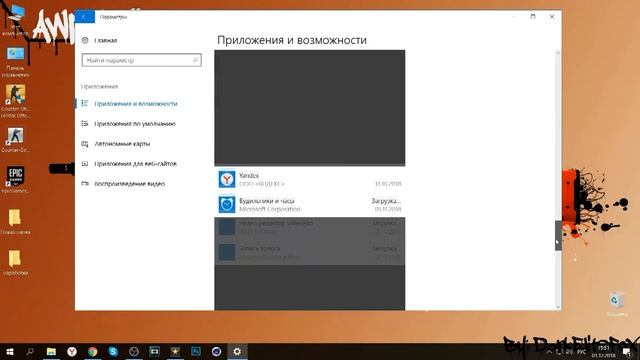Open the Главная home page
Screen dimensions: 640x360
click(x=100, y=40)
